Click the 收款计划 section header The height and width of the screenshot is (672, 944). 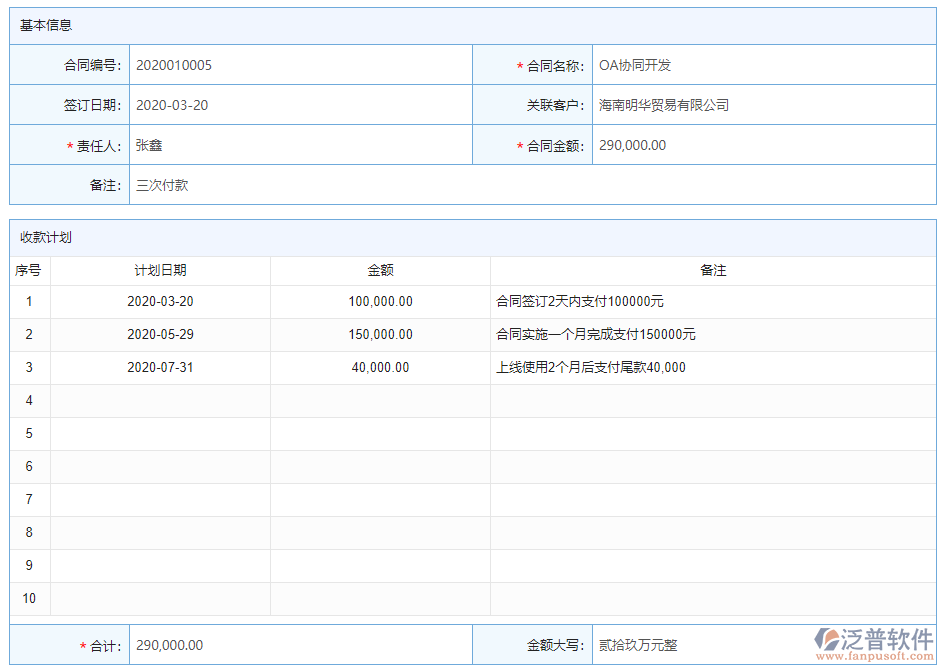pos(46,237)
